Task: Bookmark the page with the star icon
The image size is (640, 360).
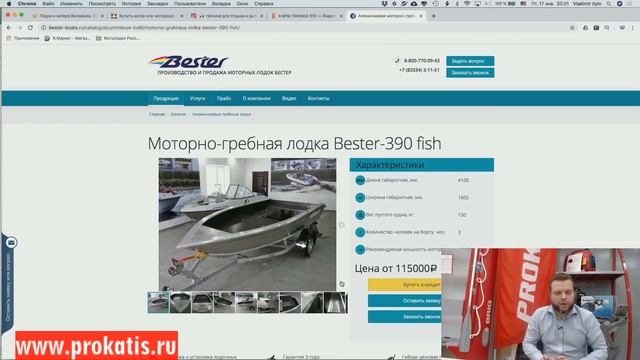Action: (x=572, y=28)
